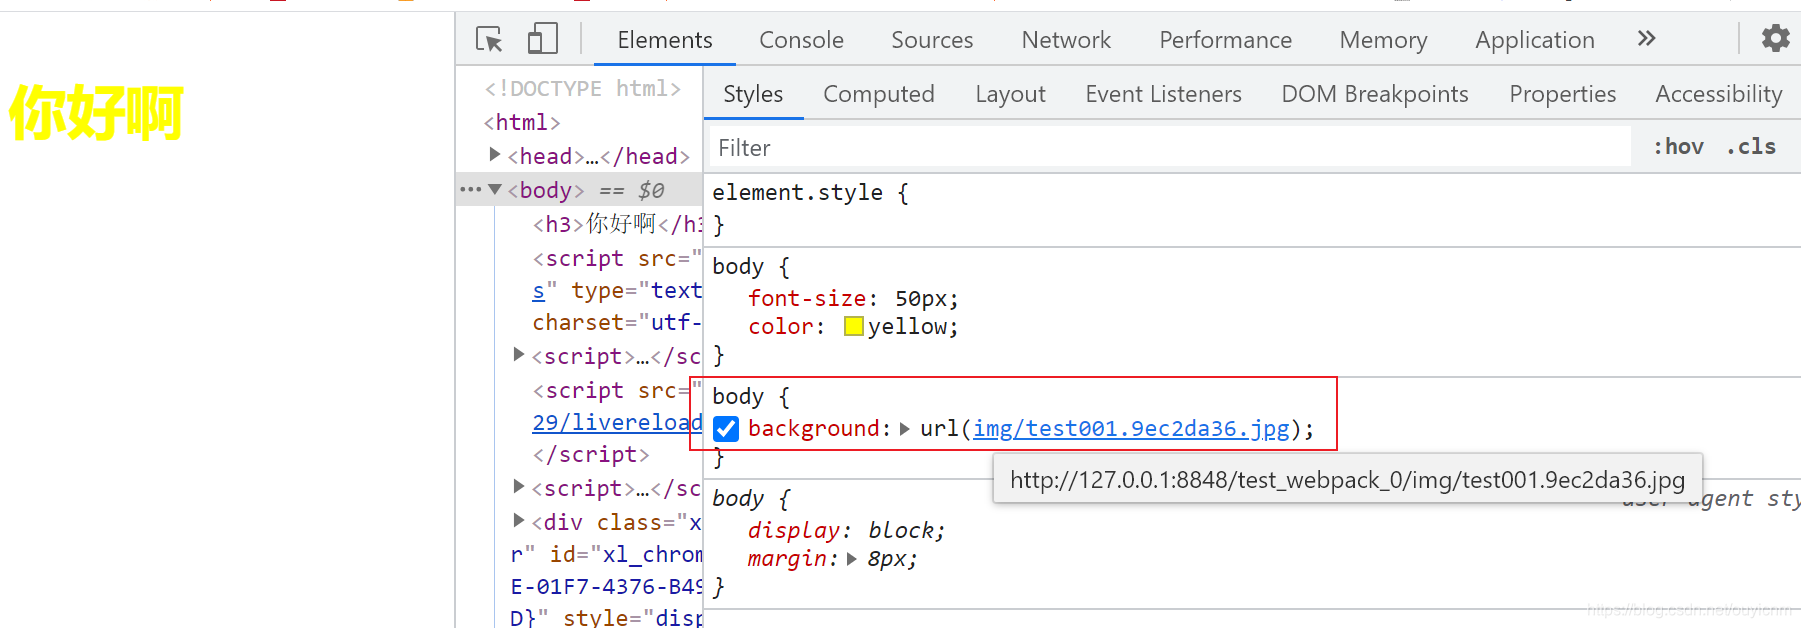Select the html element node
The height and width of the screenshot is (628, 1801).
tap(521, 122)
